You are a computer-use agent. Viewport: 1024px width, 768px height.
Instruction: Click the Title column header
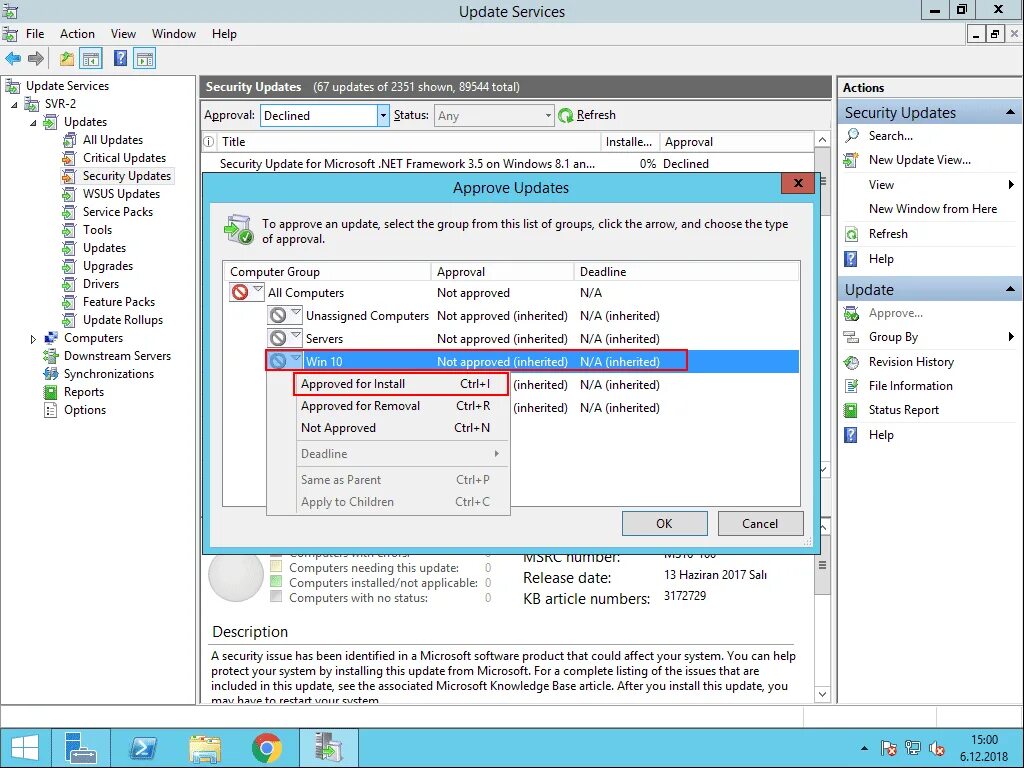pos(408,142)
